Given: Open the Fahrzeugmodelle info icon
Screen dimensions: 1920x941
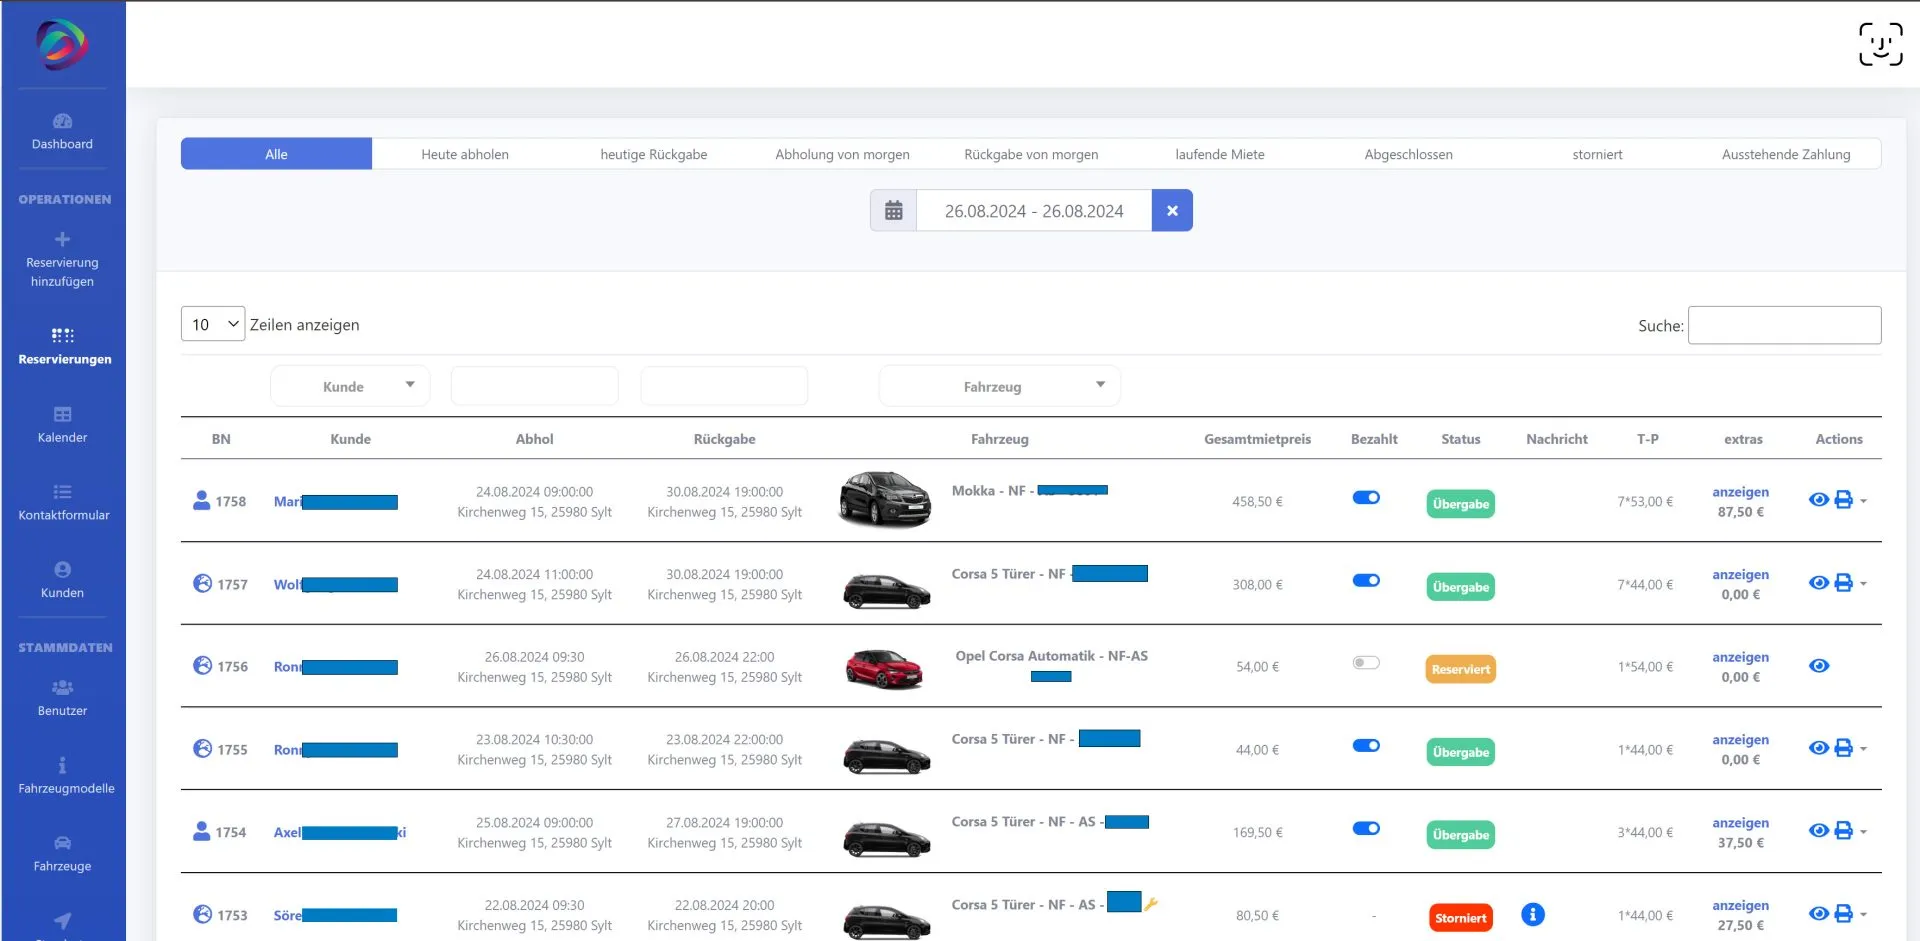Looking at the screenshot, I should pos(62,765).
